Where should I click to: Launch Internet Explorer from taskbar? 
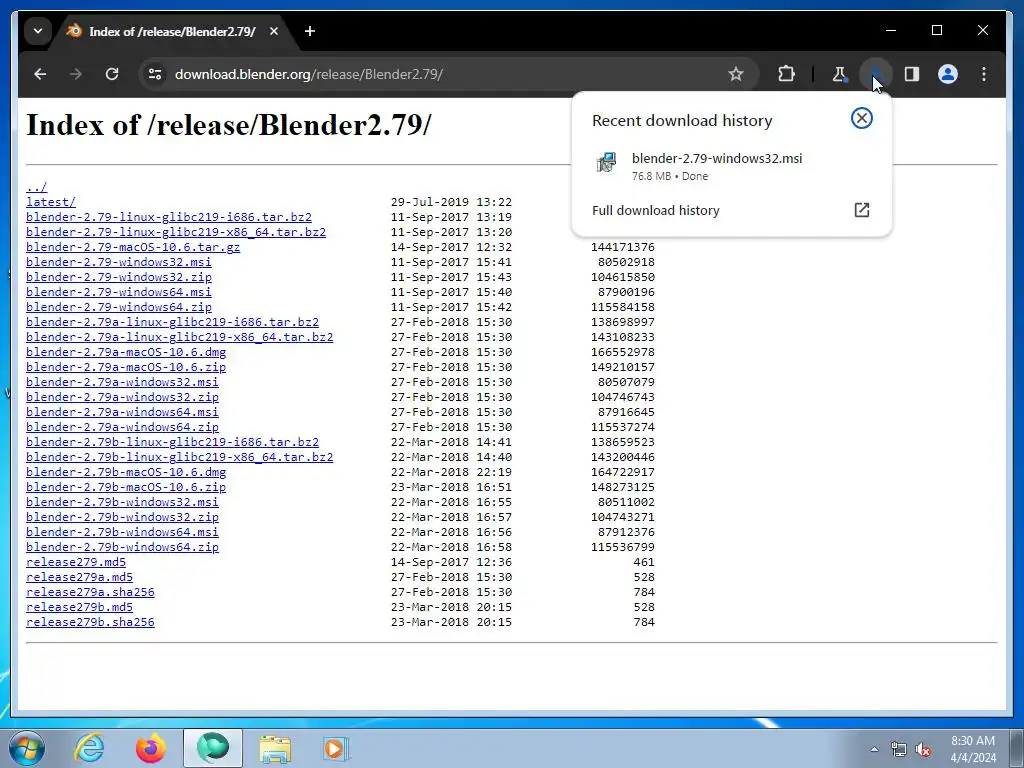[89, 748]
